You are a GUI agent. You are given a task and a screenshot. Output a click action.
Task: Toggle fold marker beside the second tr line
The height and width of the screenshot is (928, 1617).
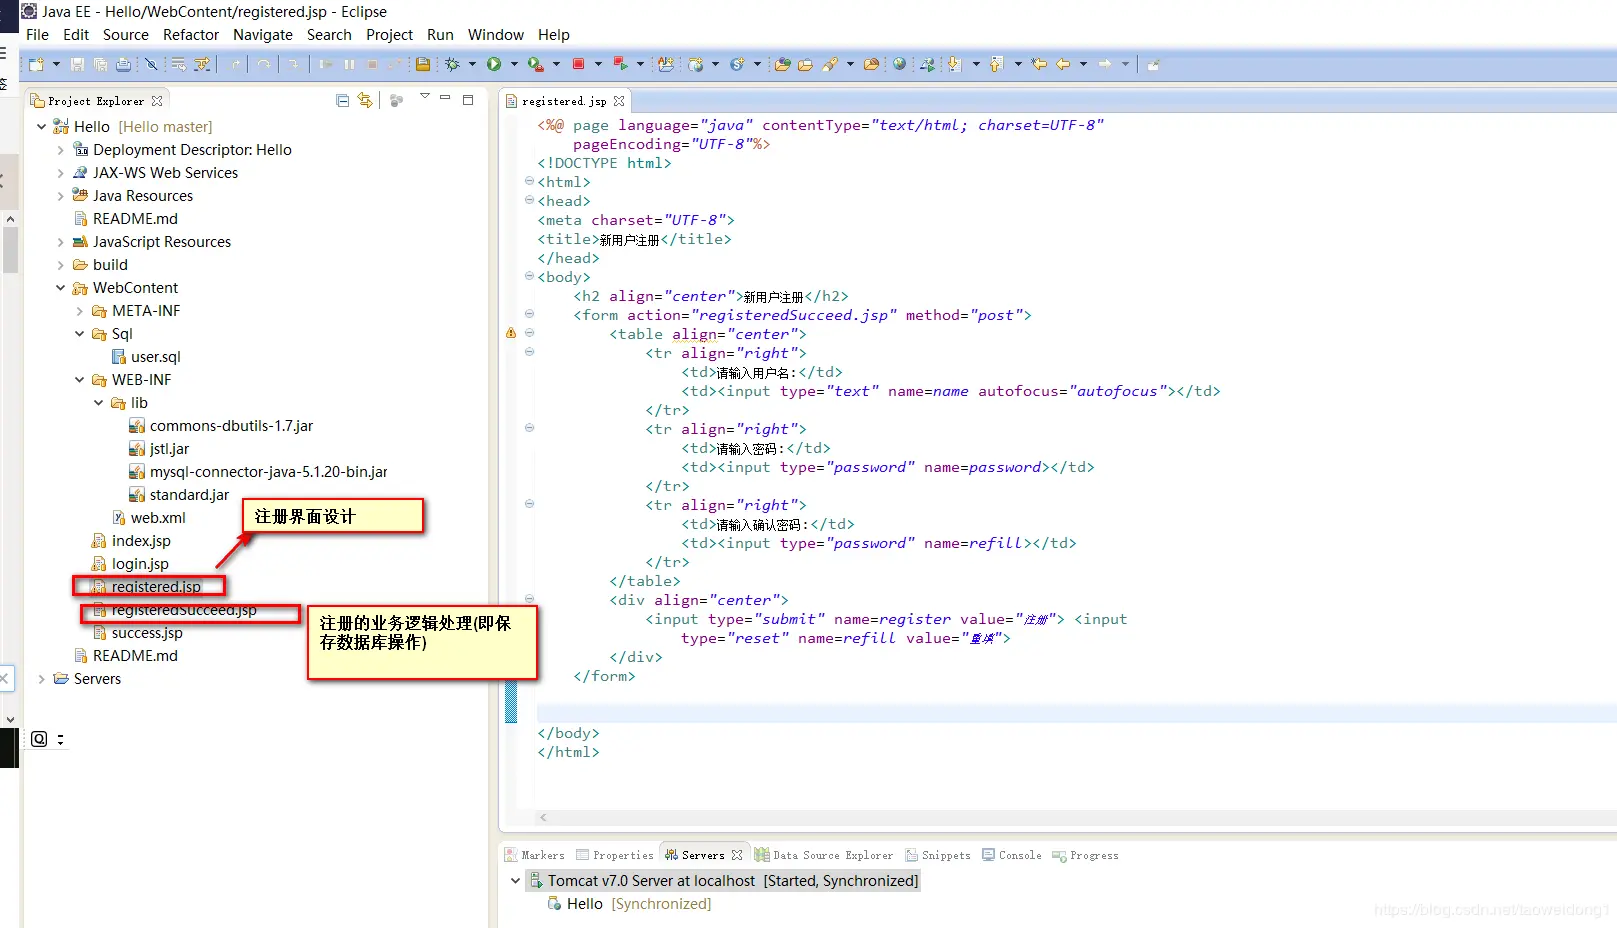[529, 428]
